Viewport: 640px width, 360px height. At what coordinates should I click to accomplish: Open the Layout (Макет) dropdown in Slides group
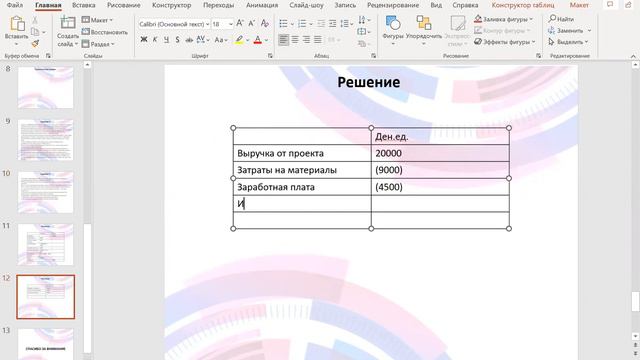coord(97,20)
